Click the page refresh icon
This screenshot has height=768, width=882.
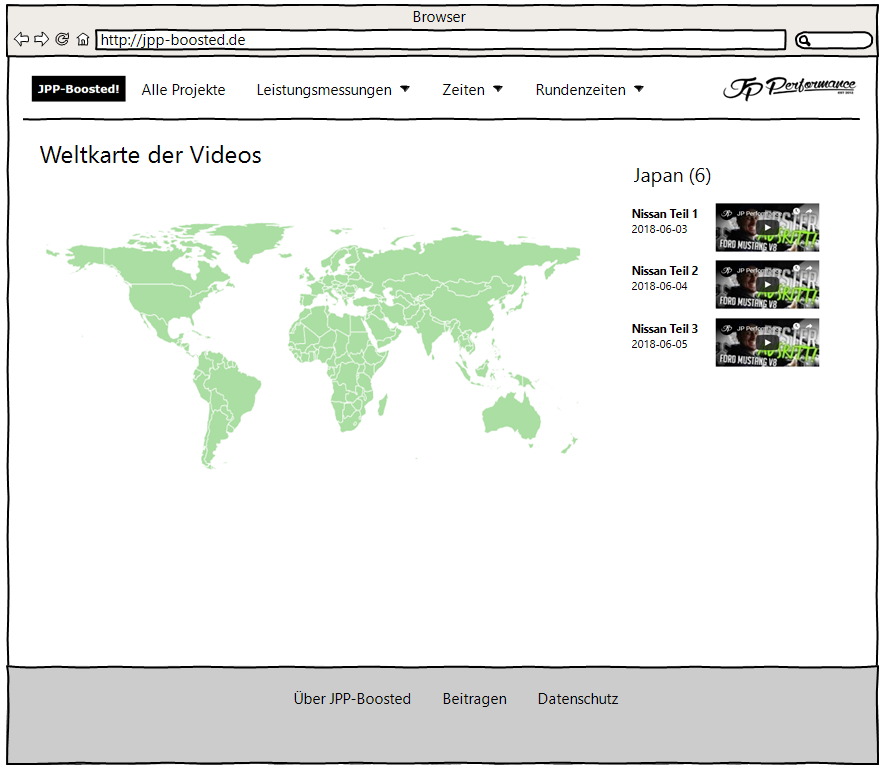(x=62, y=39)
